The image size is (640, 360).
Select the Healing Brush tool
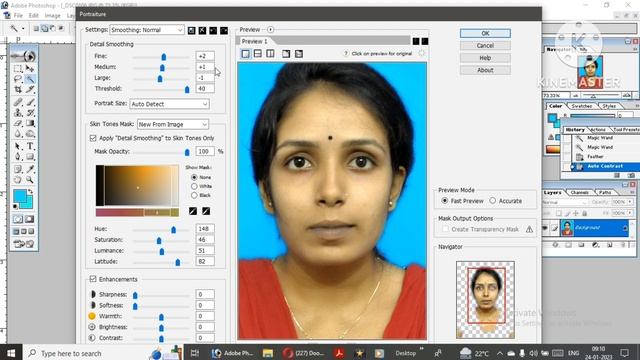point(18,102)
